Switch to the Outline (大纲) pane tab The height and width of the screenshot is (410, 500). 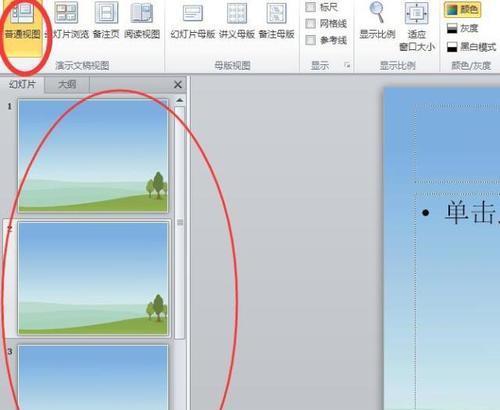[x=67, y=85]
